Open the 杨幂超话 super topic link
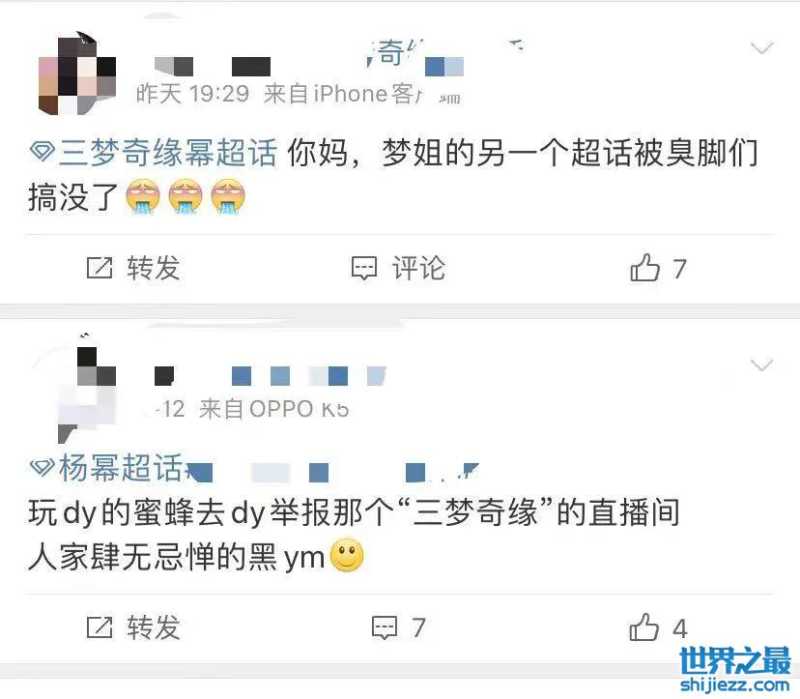The height and width of the screenshot is (699, 800). [121, 467]
